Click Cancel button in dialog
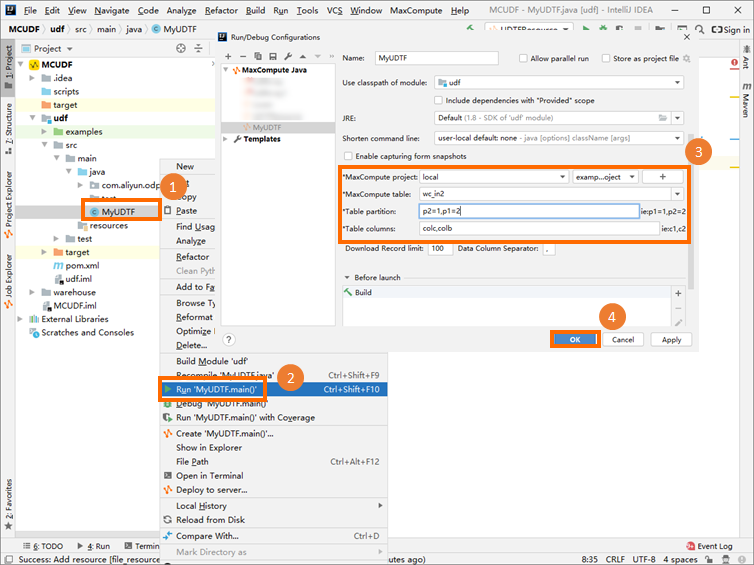Screen dimensions: 754x565 [x=623, y=339]
